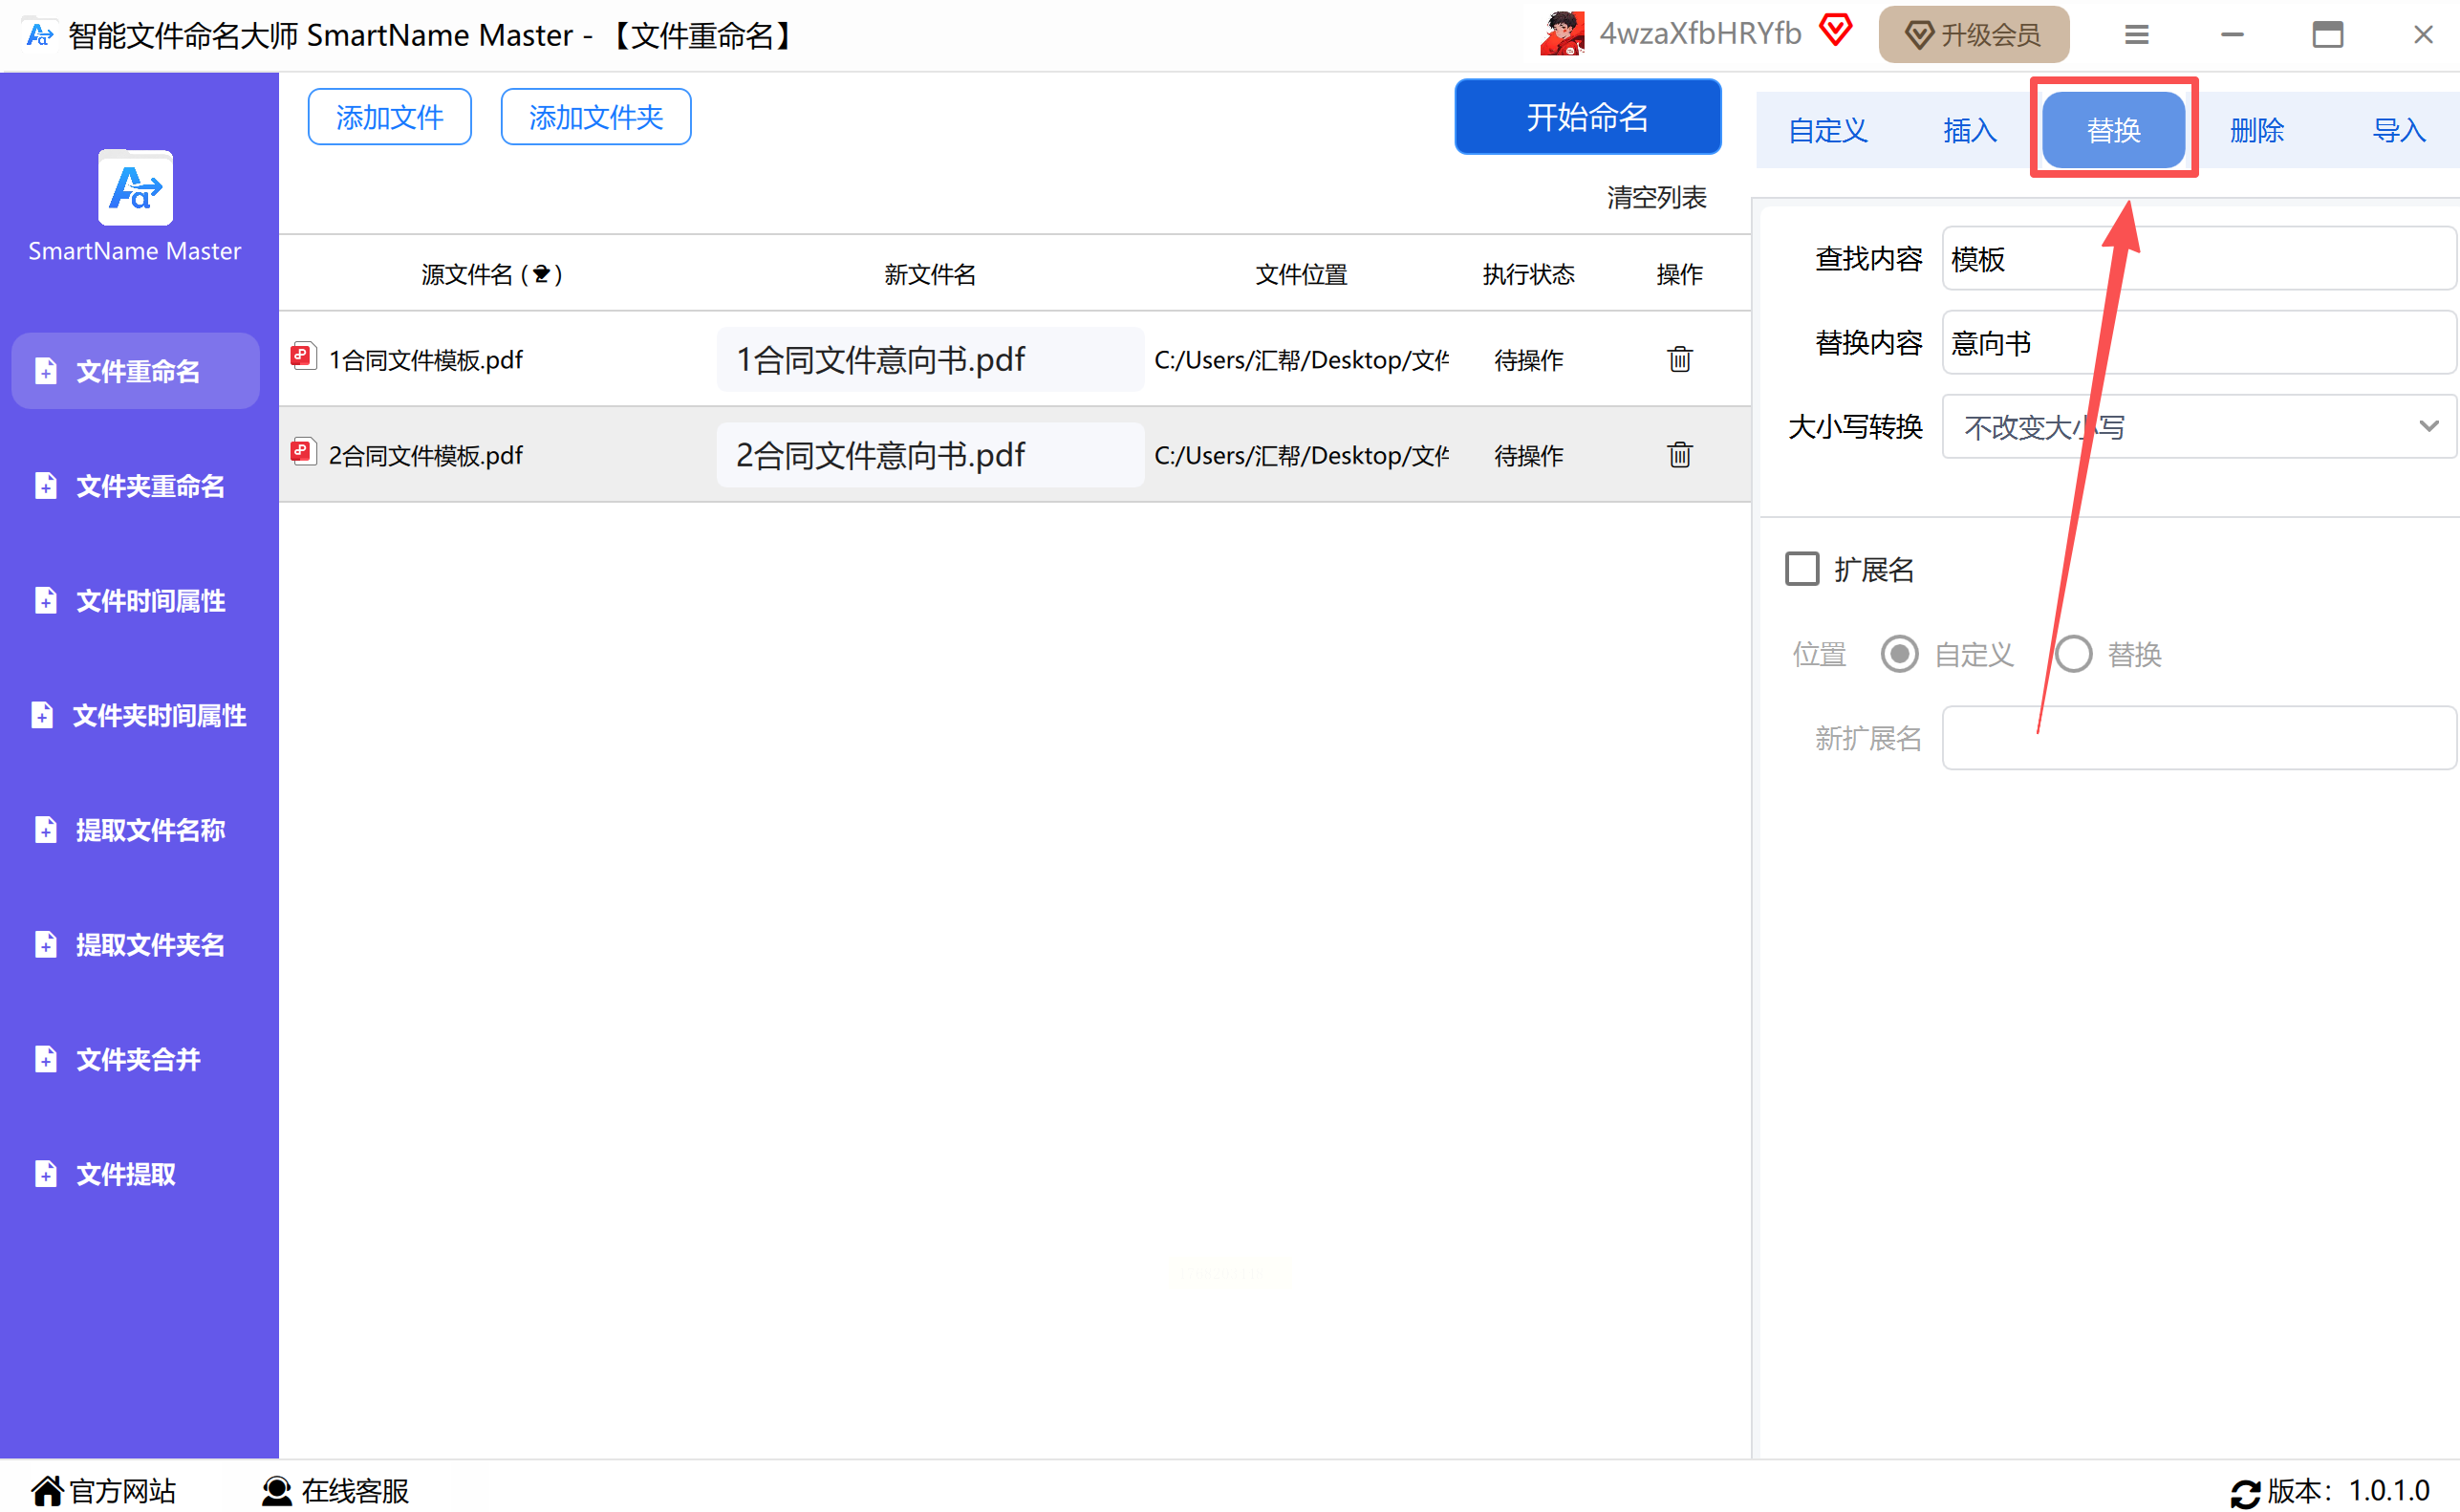Click the 开始命名 button
This screenshot has height=1512, width=2460.
click(1587, 117)
